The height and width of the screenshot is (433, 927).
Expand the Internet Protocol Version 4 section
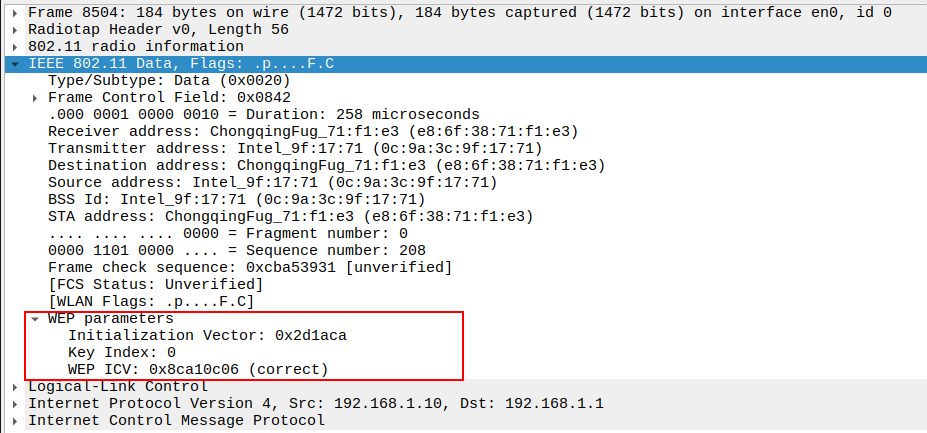click(x=15, y=404)
